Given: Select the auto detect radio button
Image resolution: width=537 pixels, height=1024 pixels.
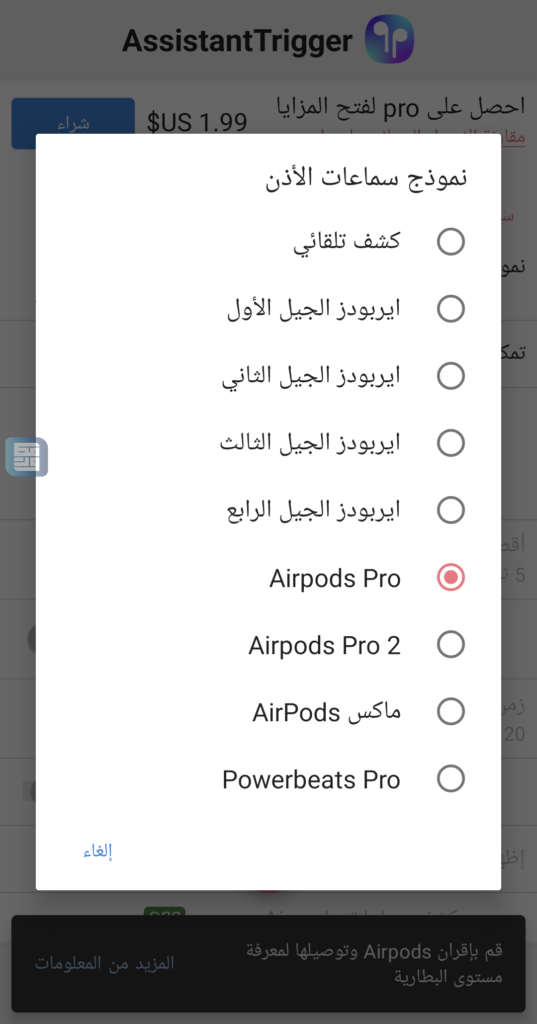Looking at the screenshot, I should (451, 242).
